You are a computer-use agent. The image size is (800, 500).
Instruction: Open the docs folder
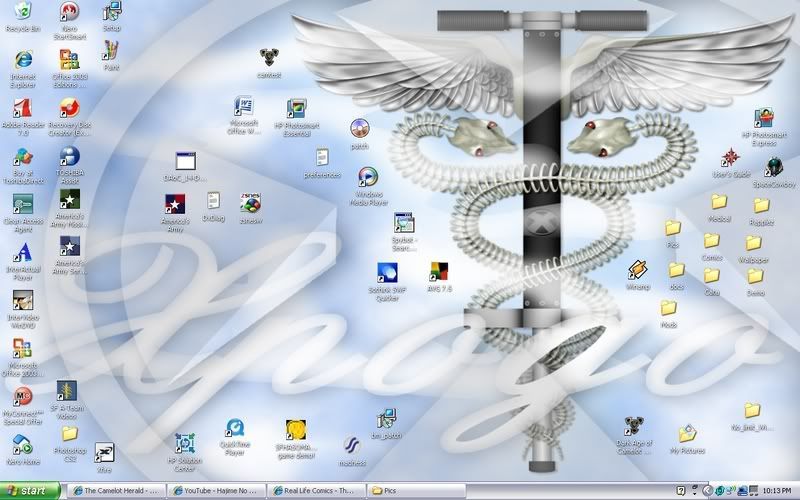pyautogui.click(x=677, y=270)
